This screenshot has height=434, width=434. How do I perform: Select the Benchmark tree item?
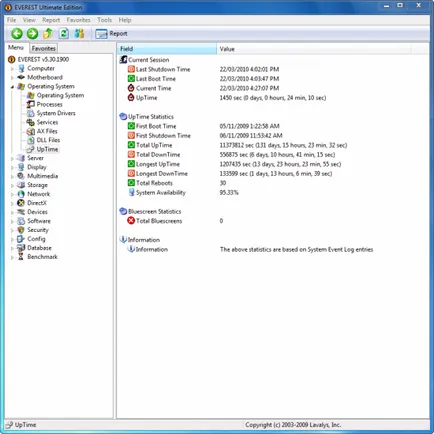pyautogui.click(x=42, y=257)
